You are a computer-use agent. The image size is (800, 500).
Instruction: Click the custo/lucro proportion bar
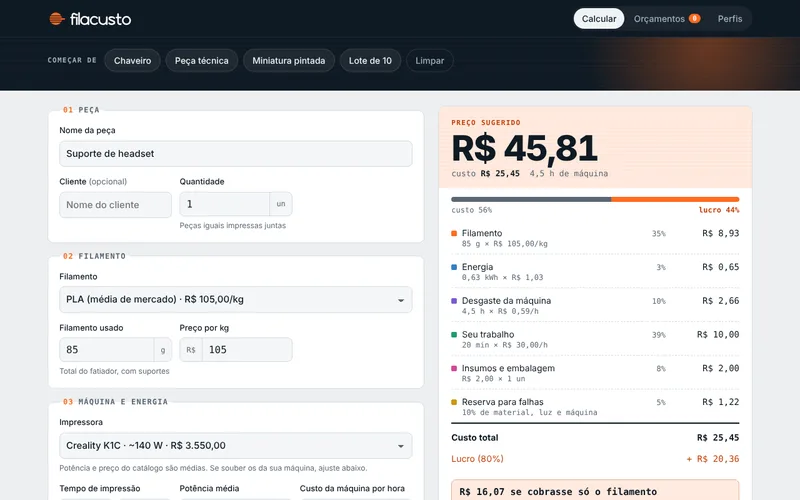point(595,199)
